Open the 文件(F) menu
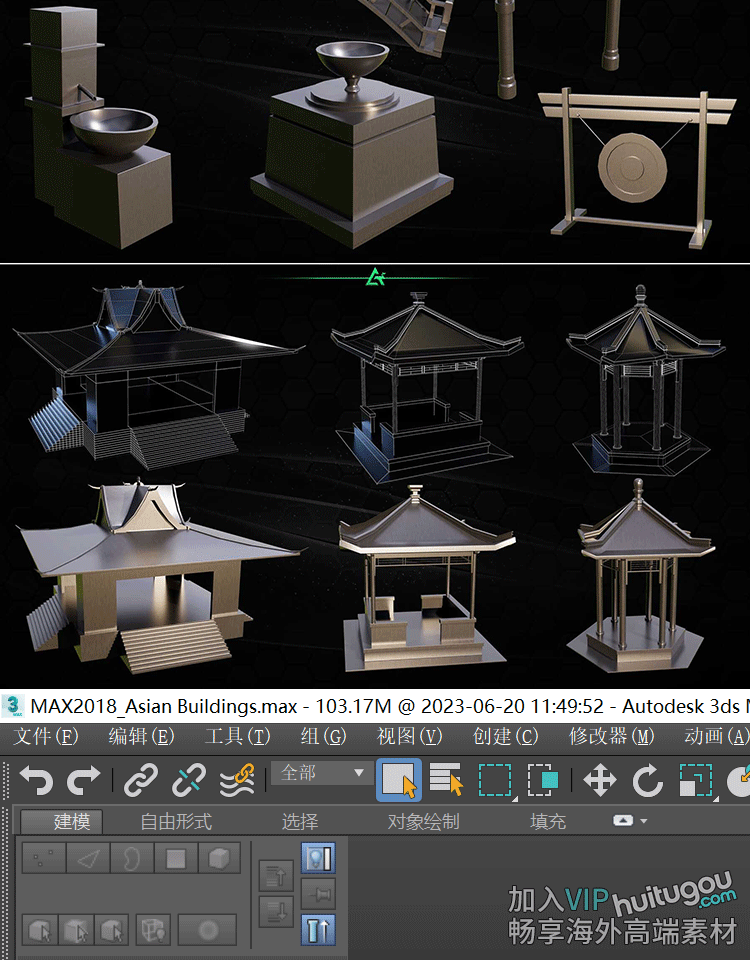 coord(46,737)
